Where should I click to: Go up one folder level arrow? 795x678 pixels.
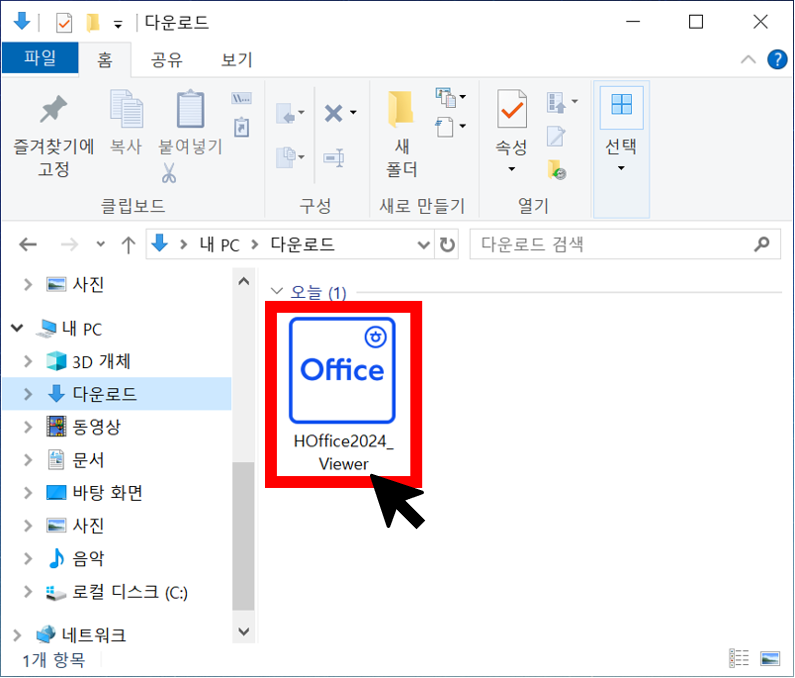[x=128, y=245]
